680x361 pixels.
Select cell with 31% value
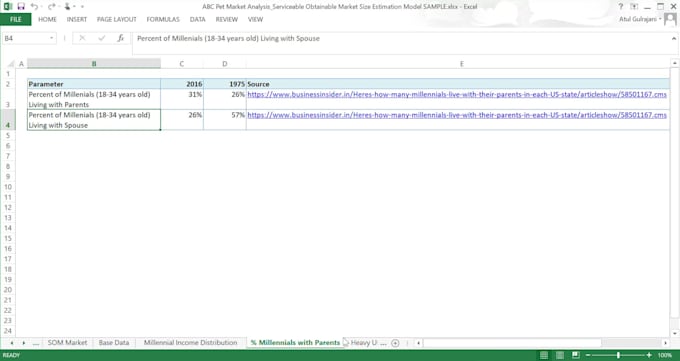pos(182,99)
